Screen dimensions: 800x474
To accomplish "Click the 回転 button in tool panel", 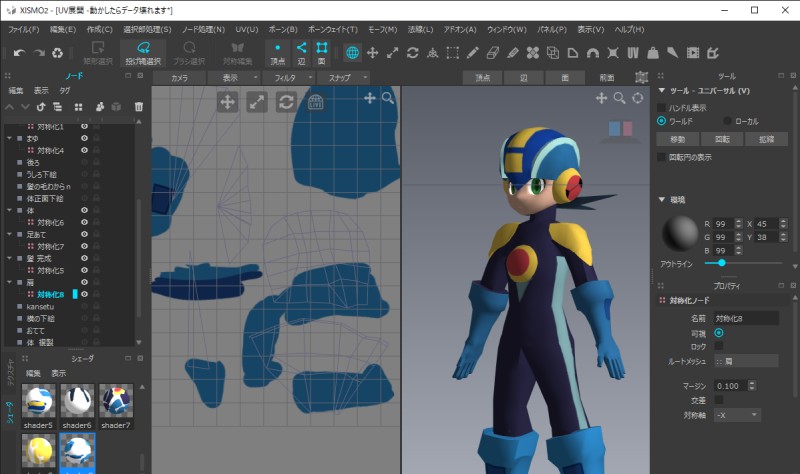I will click(720, 139).
